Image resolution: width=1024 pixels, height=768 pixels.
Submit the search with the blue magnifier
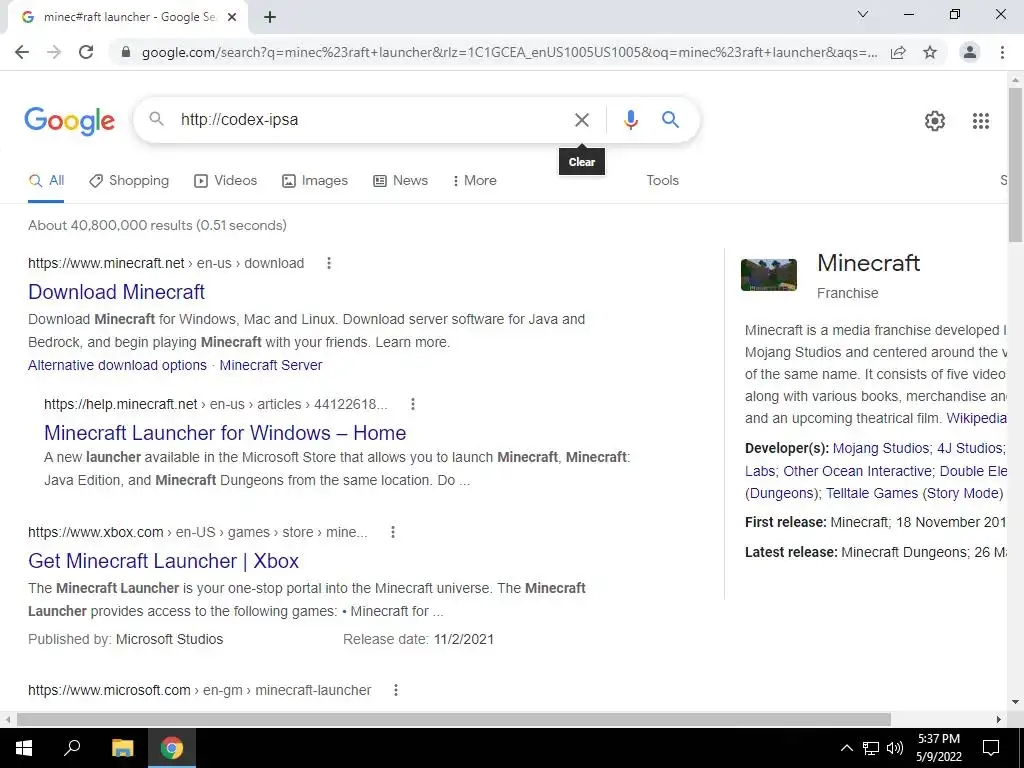(670, 120)
